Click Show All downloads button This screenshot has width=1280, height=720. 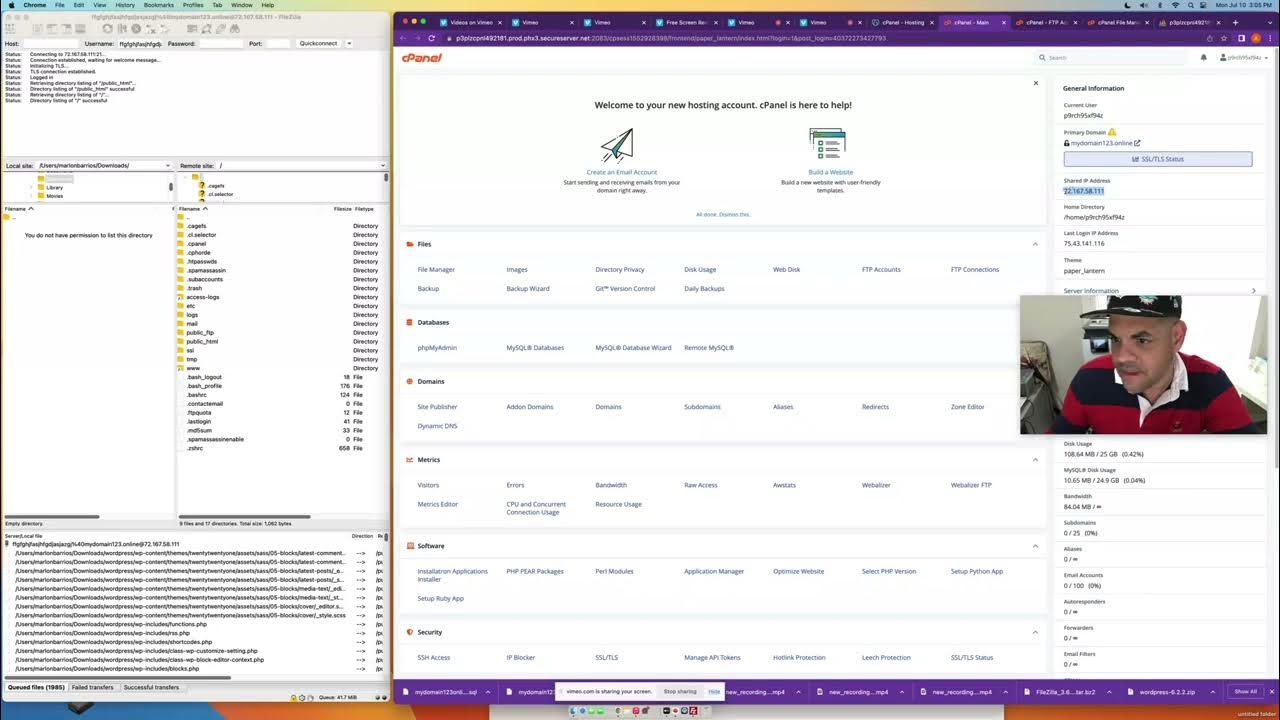(x=1245, y=692)
